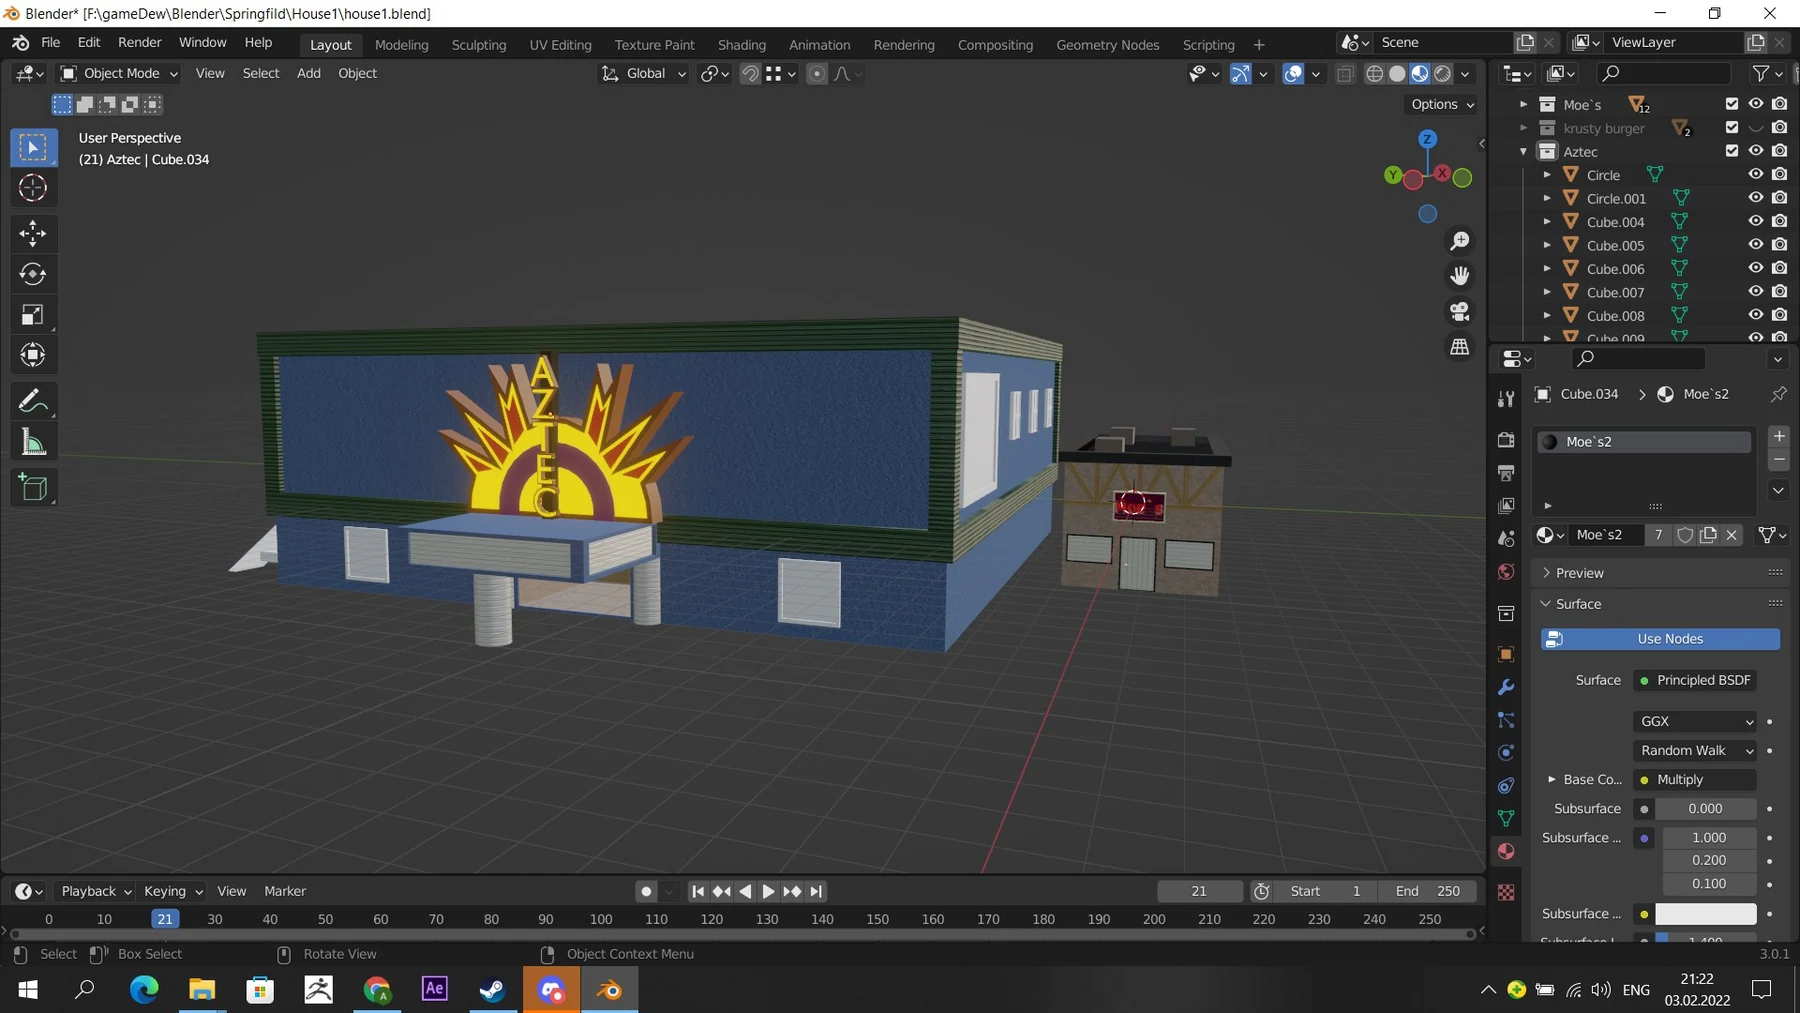Select the Measure tool
Image resolution: width=1800 pixels, height=1013 pixels.
point(33,442)
